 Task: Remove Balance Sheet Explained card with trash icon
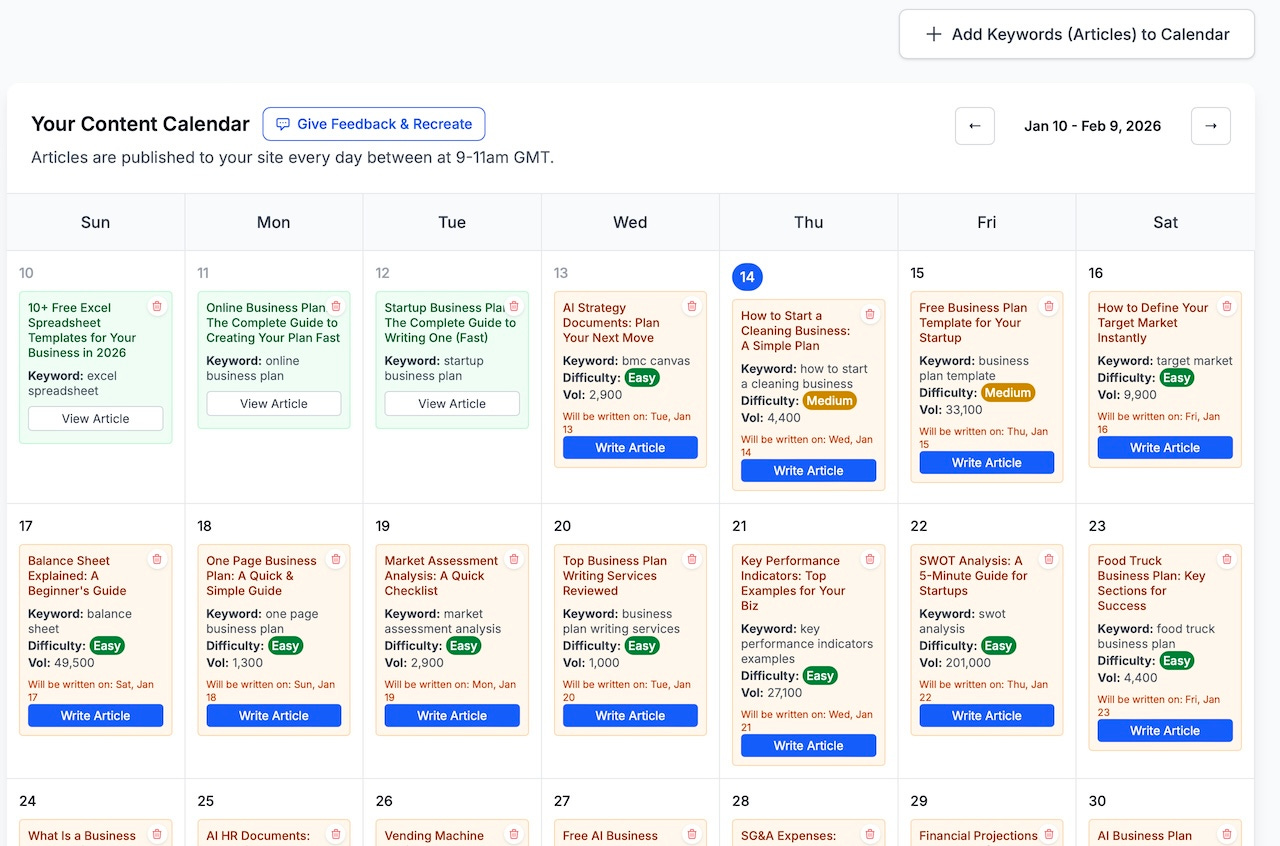pos(157,559)
